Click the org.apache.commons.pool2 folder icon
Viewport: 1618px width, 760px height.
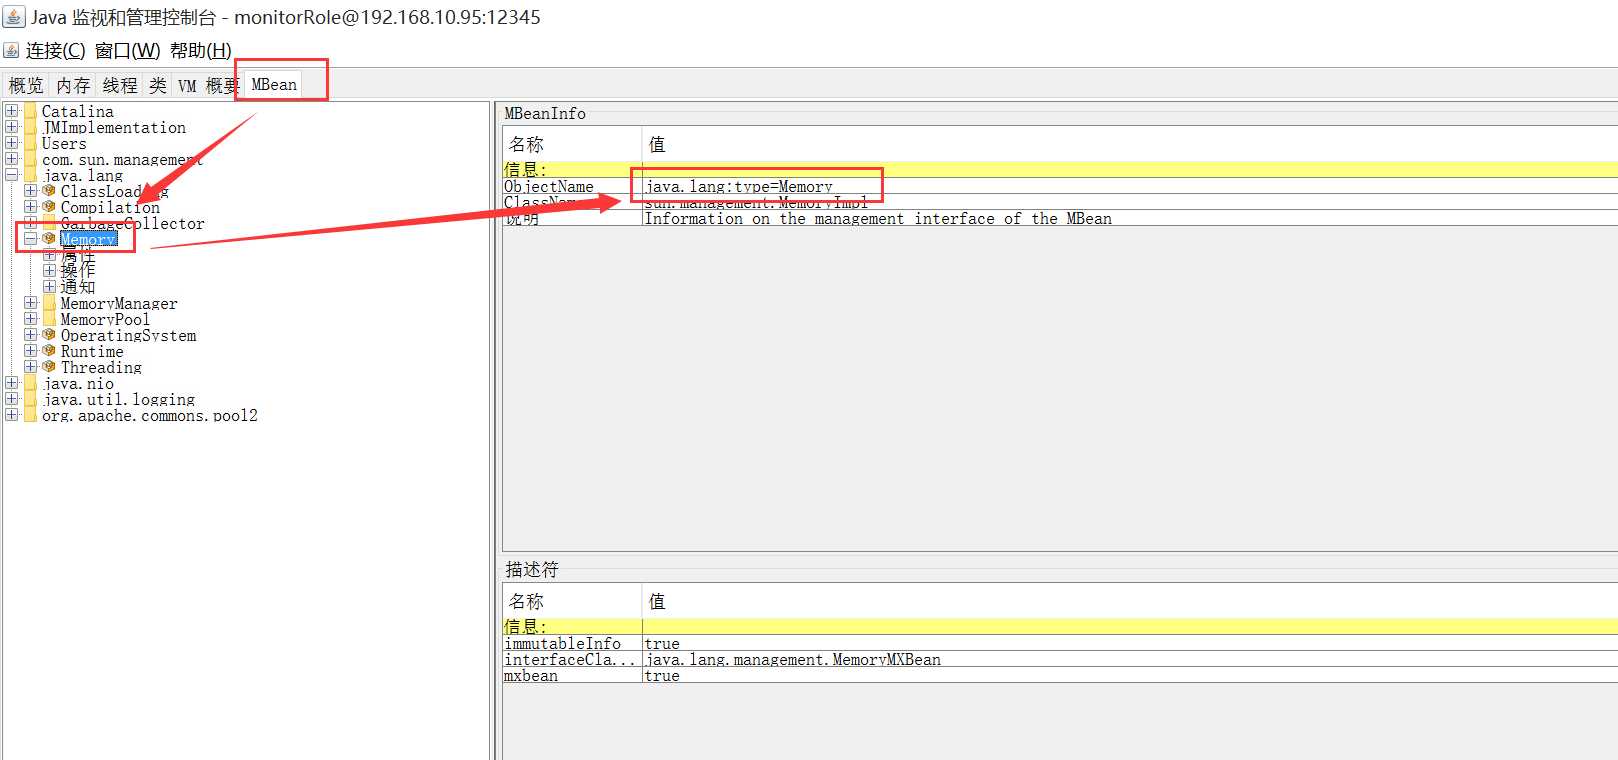pos(31,415)
